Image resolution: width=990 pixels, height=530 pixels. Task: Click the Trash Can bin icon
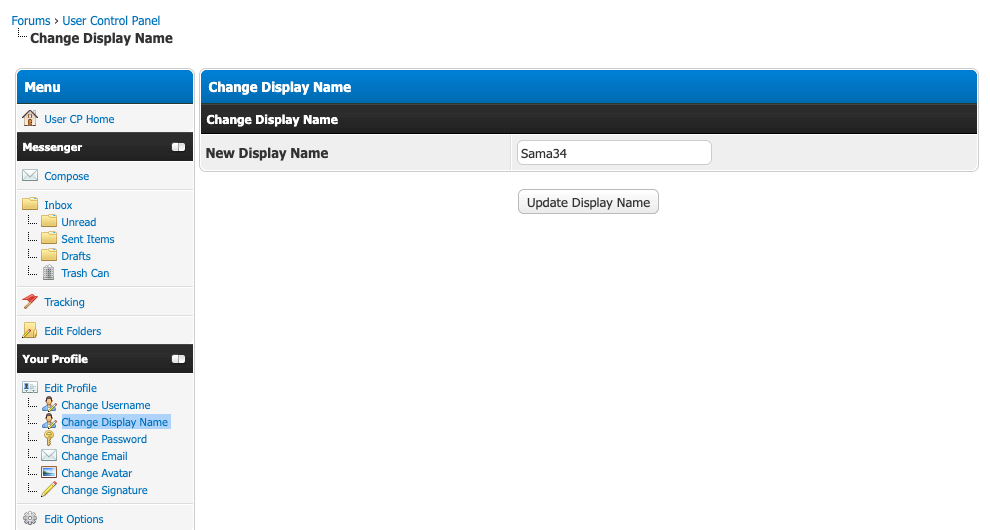coord(49,272)
